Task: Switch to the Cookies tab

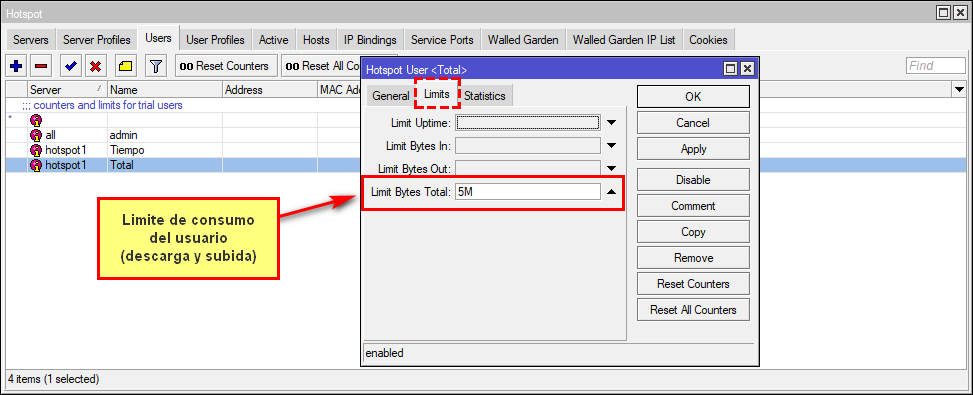Action: pos(709,40)
